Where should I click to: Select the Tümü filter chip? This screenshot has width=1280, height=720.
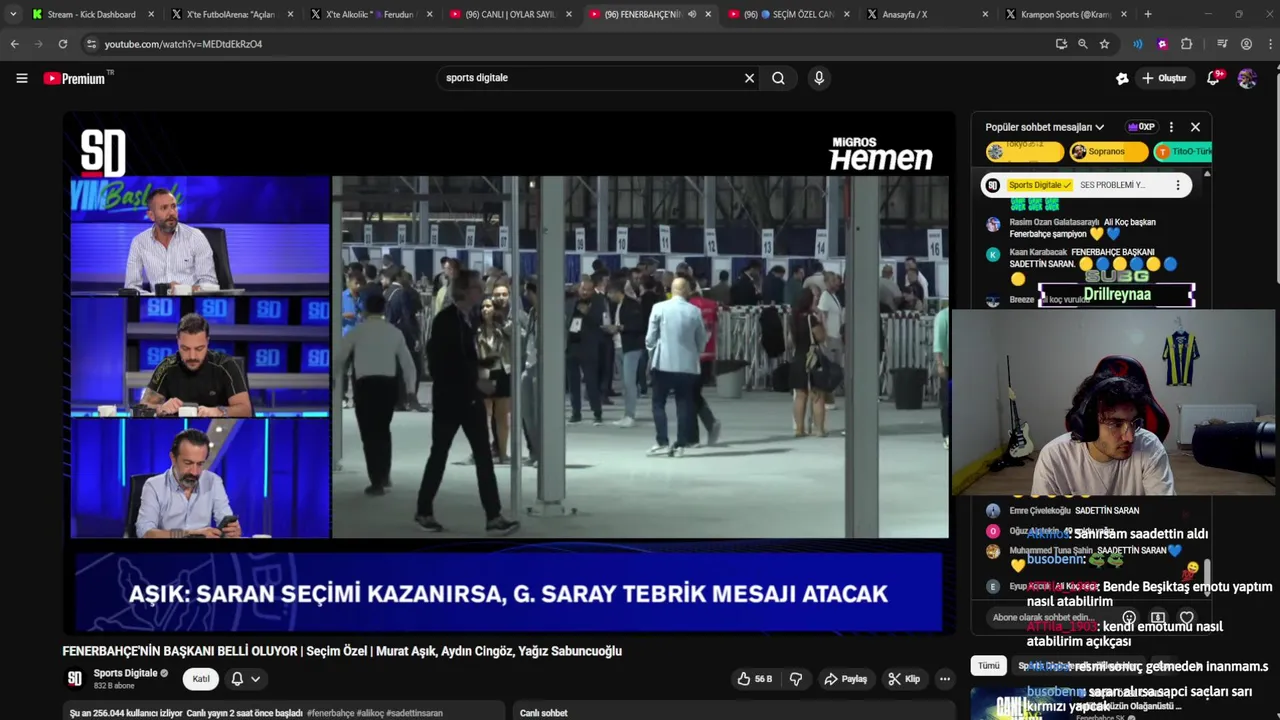click(988, 665)
